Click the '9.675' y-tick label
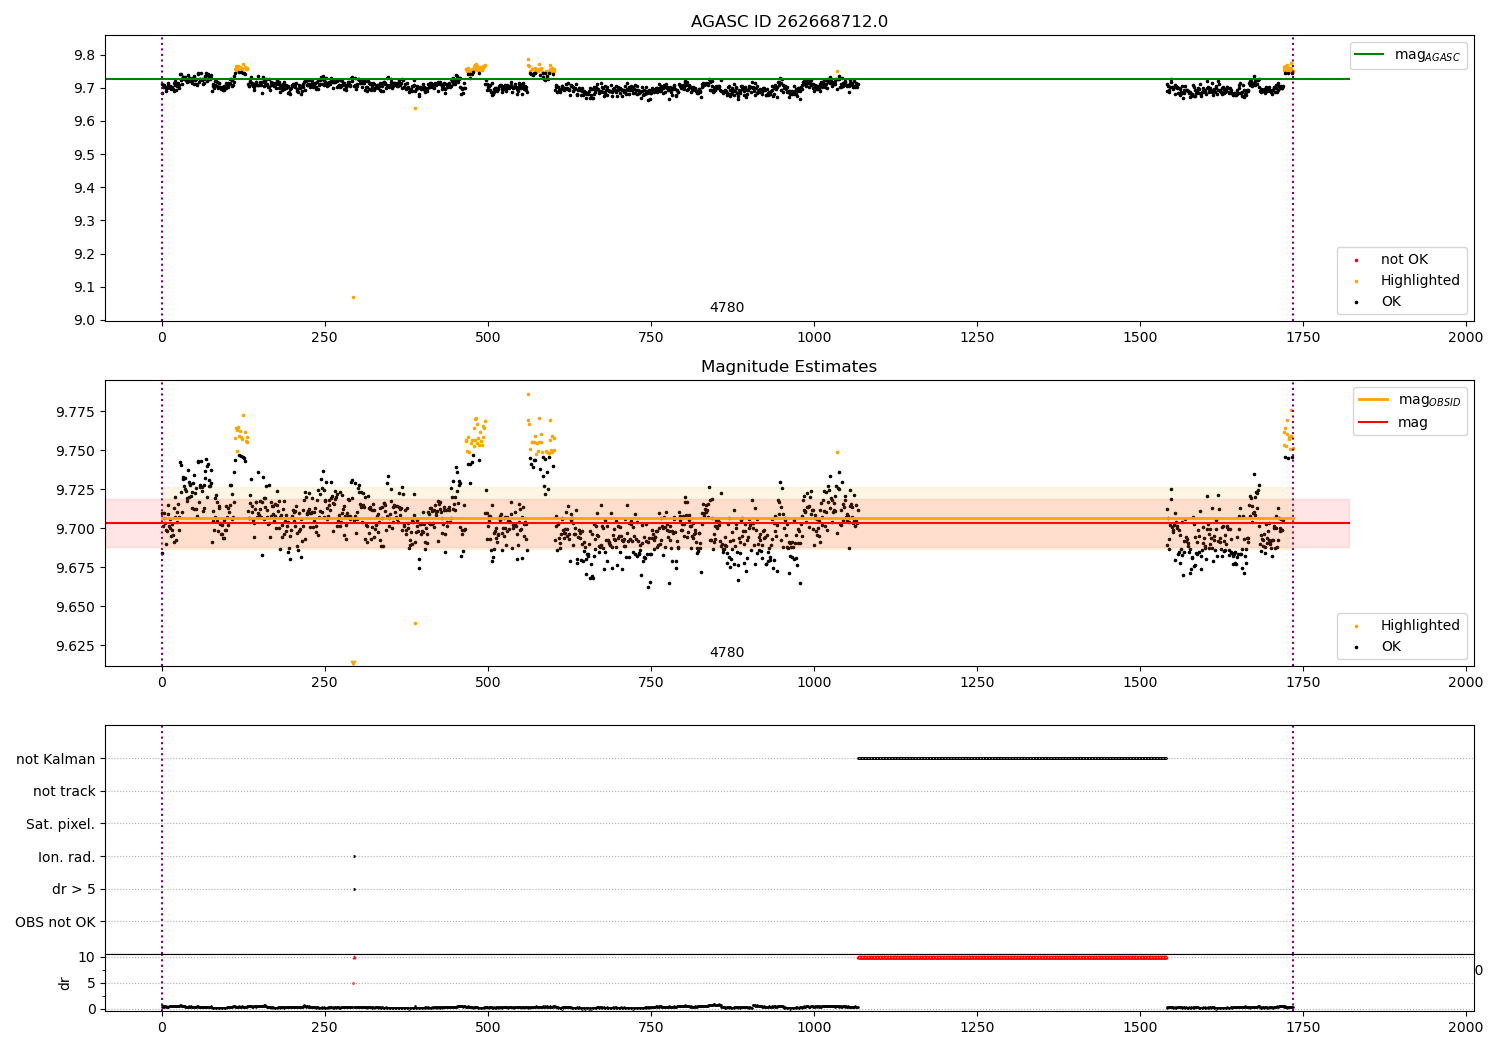1500x1050 pixels. 76,568
